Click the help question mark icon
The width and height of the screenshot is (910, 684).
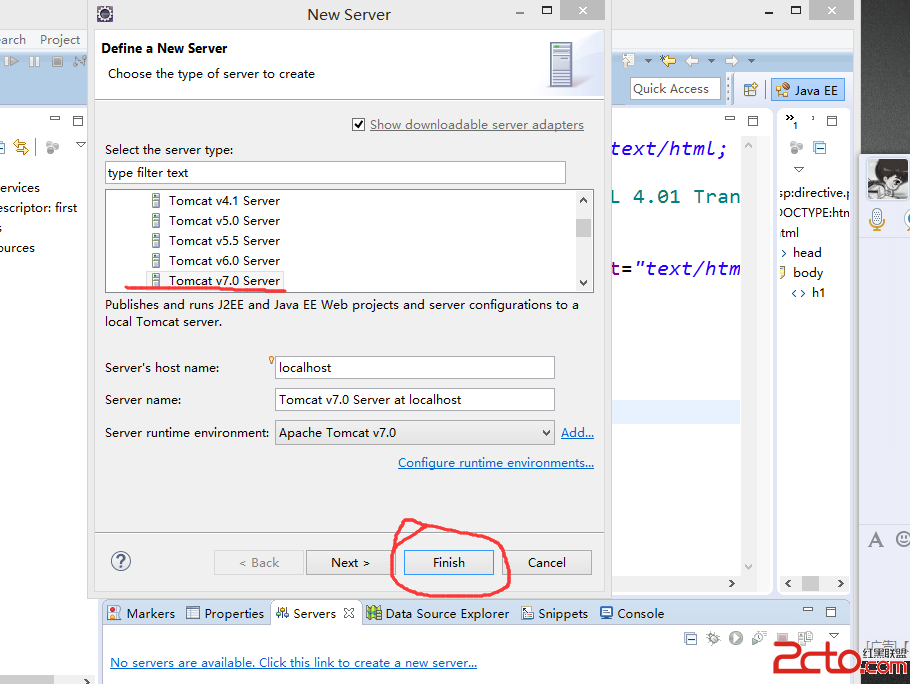pyautogui.click(x=121, y=561)
